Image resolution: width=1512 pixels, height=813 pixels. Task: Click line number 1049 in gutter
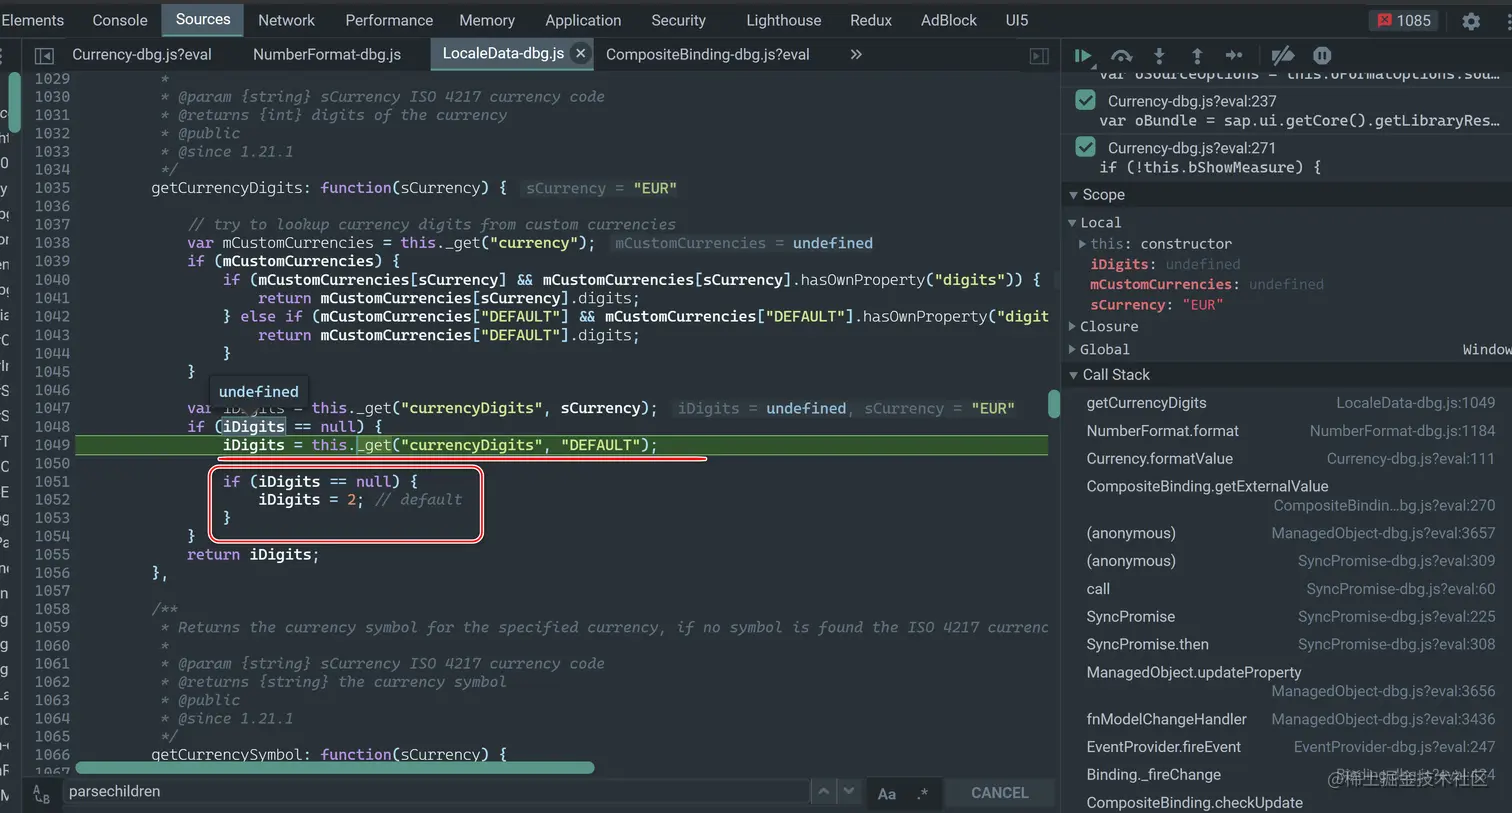(52, 445)
